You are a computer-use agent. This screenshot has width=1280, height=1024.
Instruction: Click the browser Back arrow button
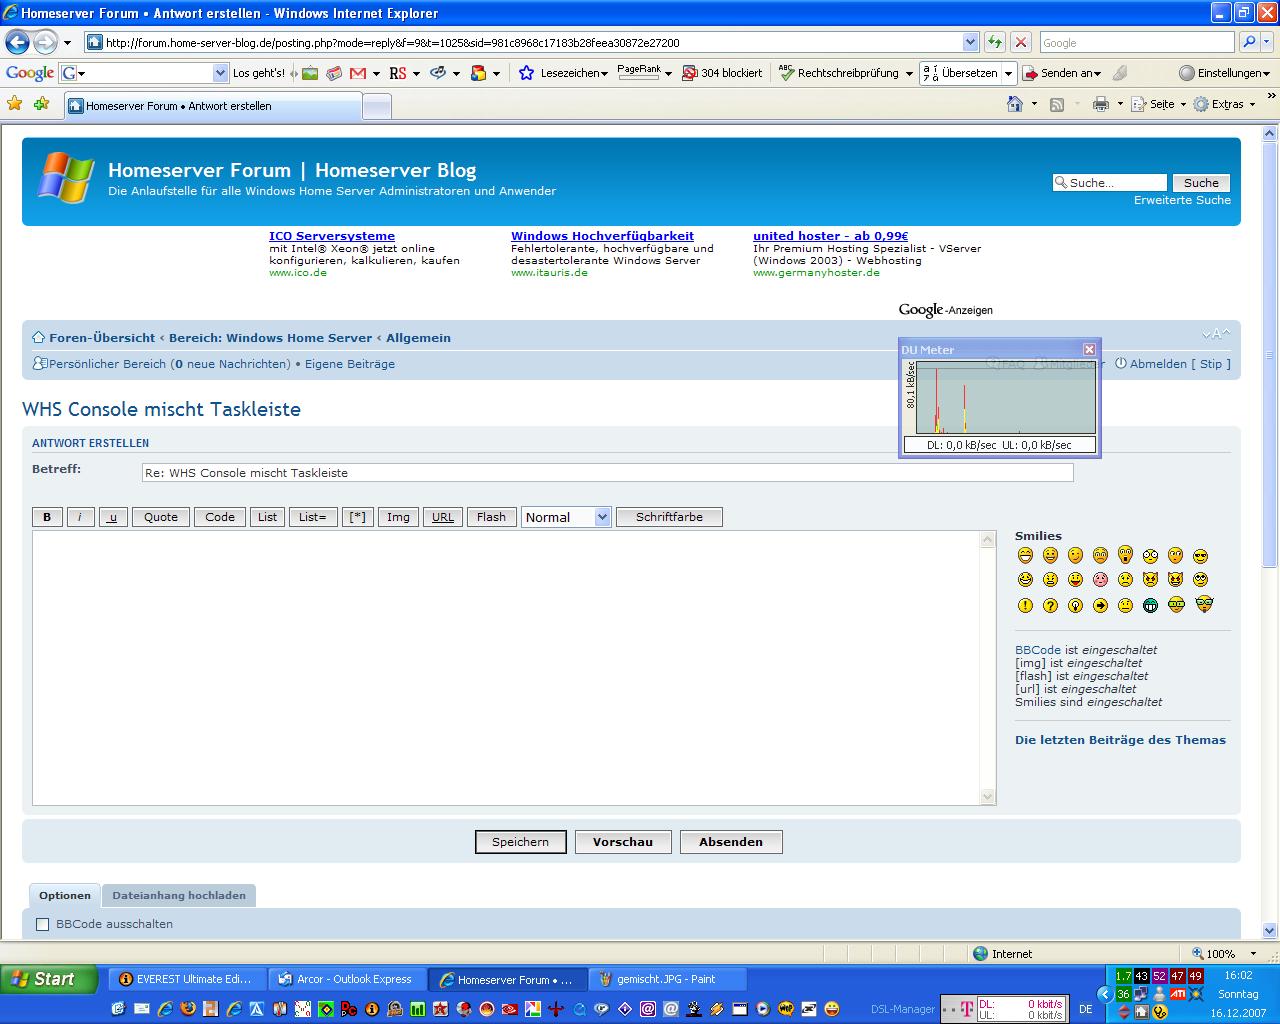(17, 42)
